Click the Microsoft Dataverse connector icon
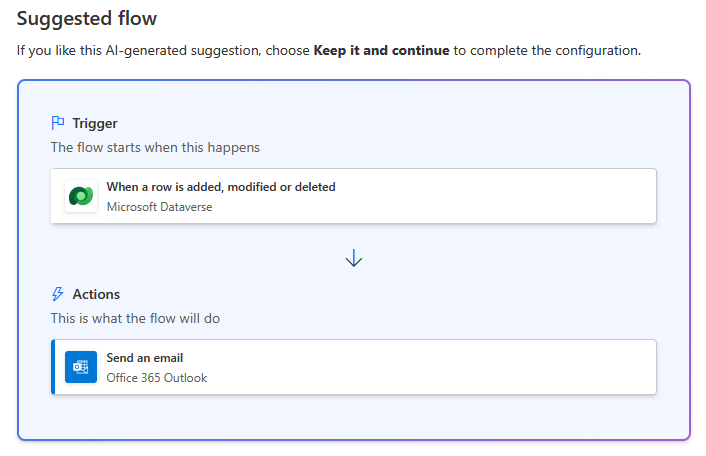This screenshot has height=456, width=706. 81,196
